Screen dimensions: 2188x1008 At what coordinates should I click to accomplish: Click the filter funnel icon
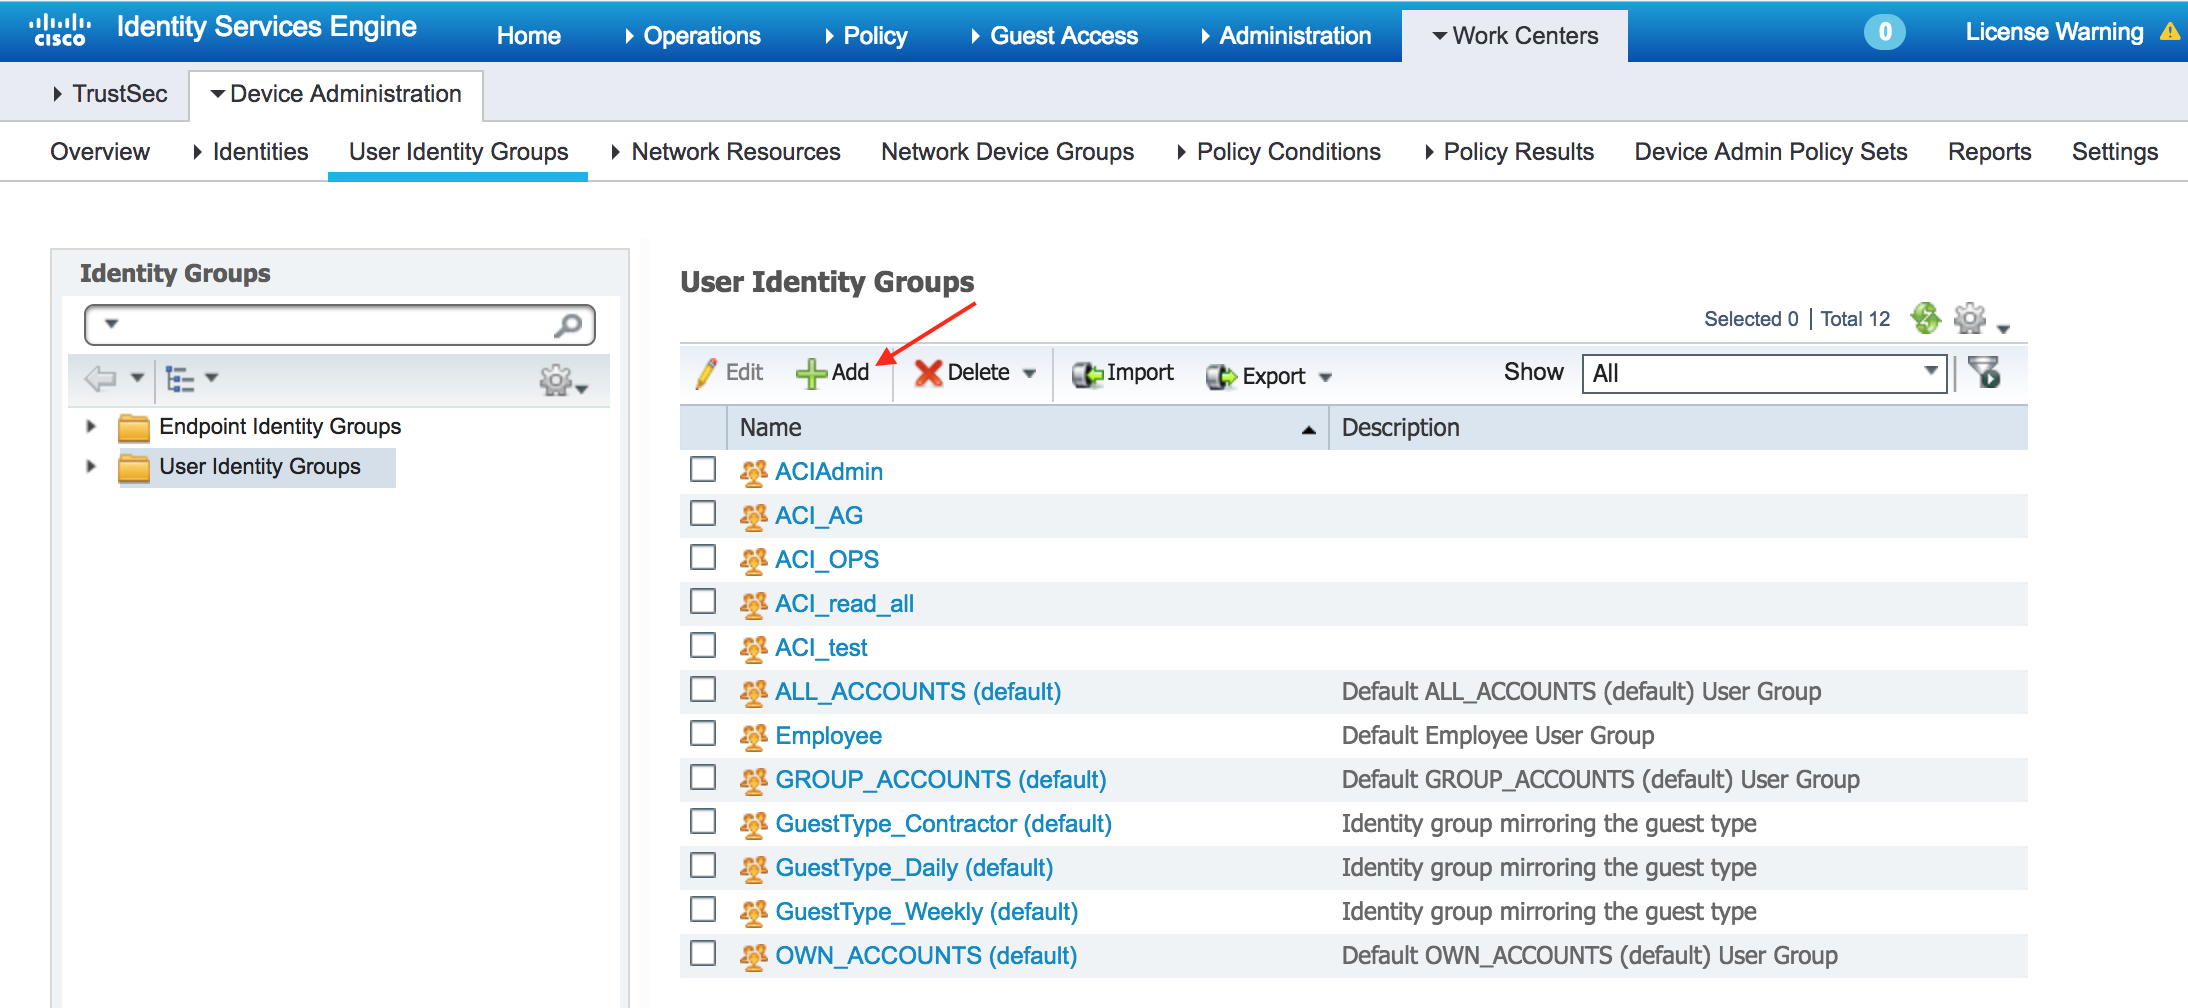point(1985,373)
